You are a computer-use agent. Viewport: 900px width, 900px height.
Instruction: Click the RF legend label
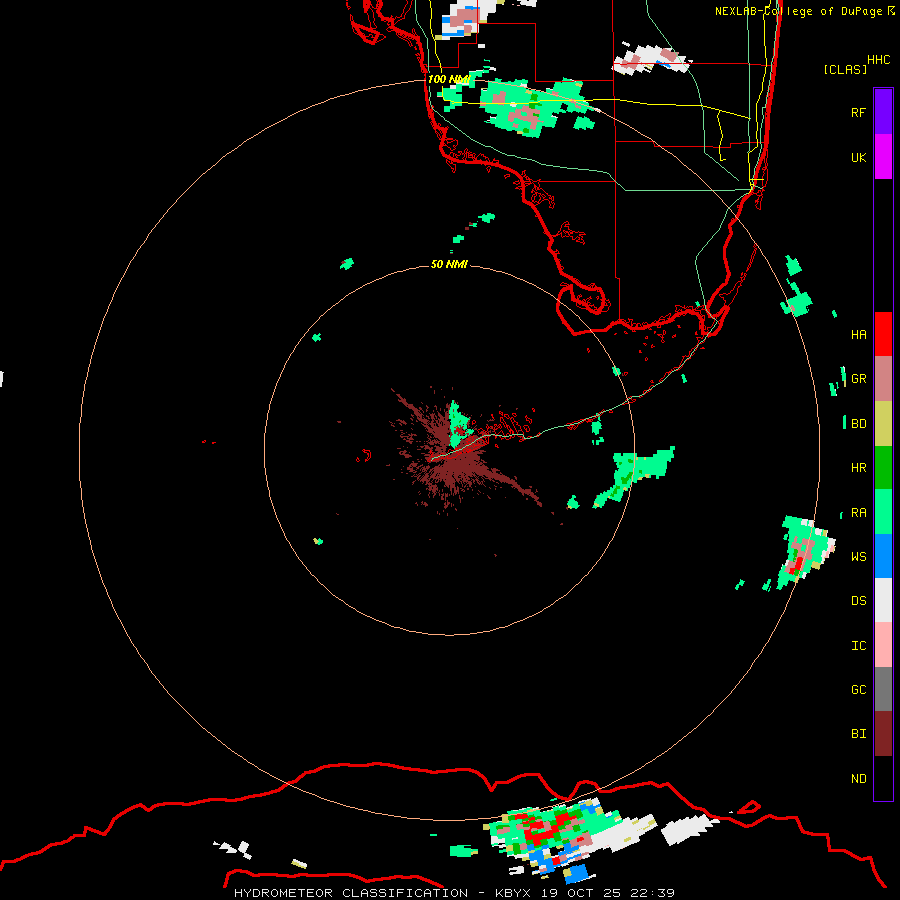point(858,112)
